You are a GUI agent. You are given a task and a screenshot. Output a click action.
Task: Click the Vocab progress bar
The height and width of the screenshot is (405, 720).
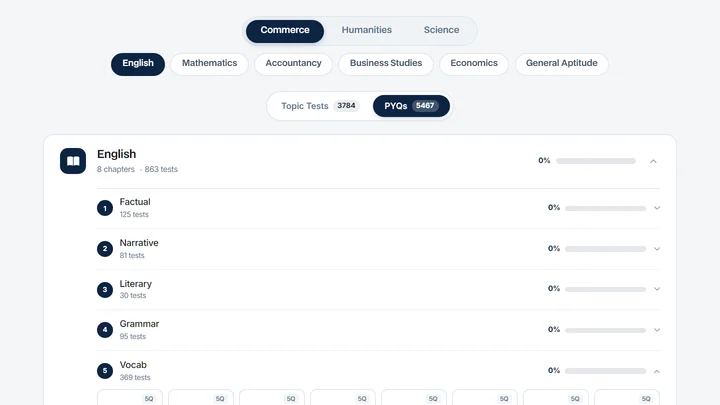(605, 371)
